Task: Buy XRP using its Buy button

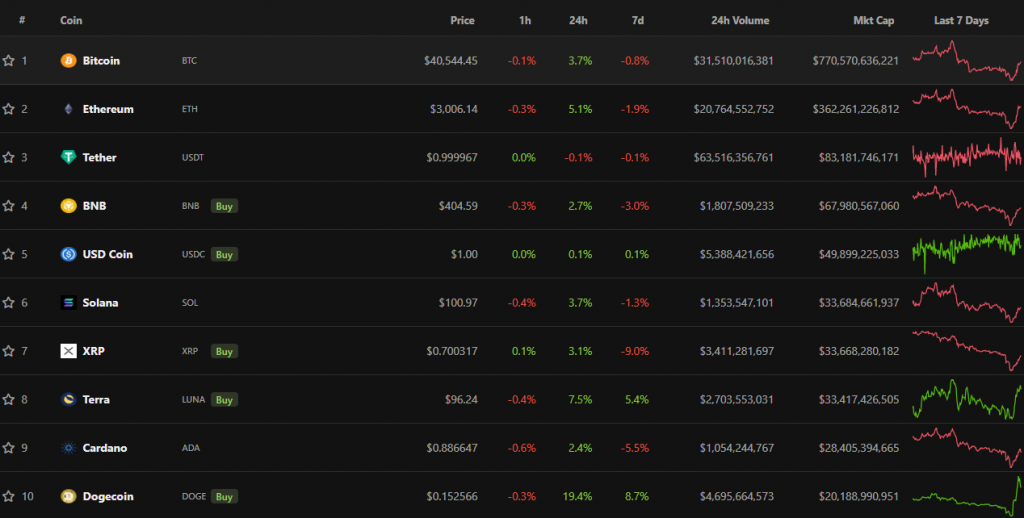Action: click(x=224, y=351)
